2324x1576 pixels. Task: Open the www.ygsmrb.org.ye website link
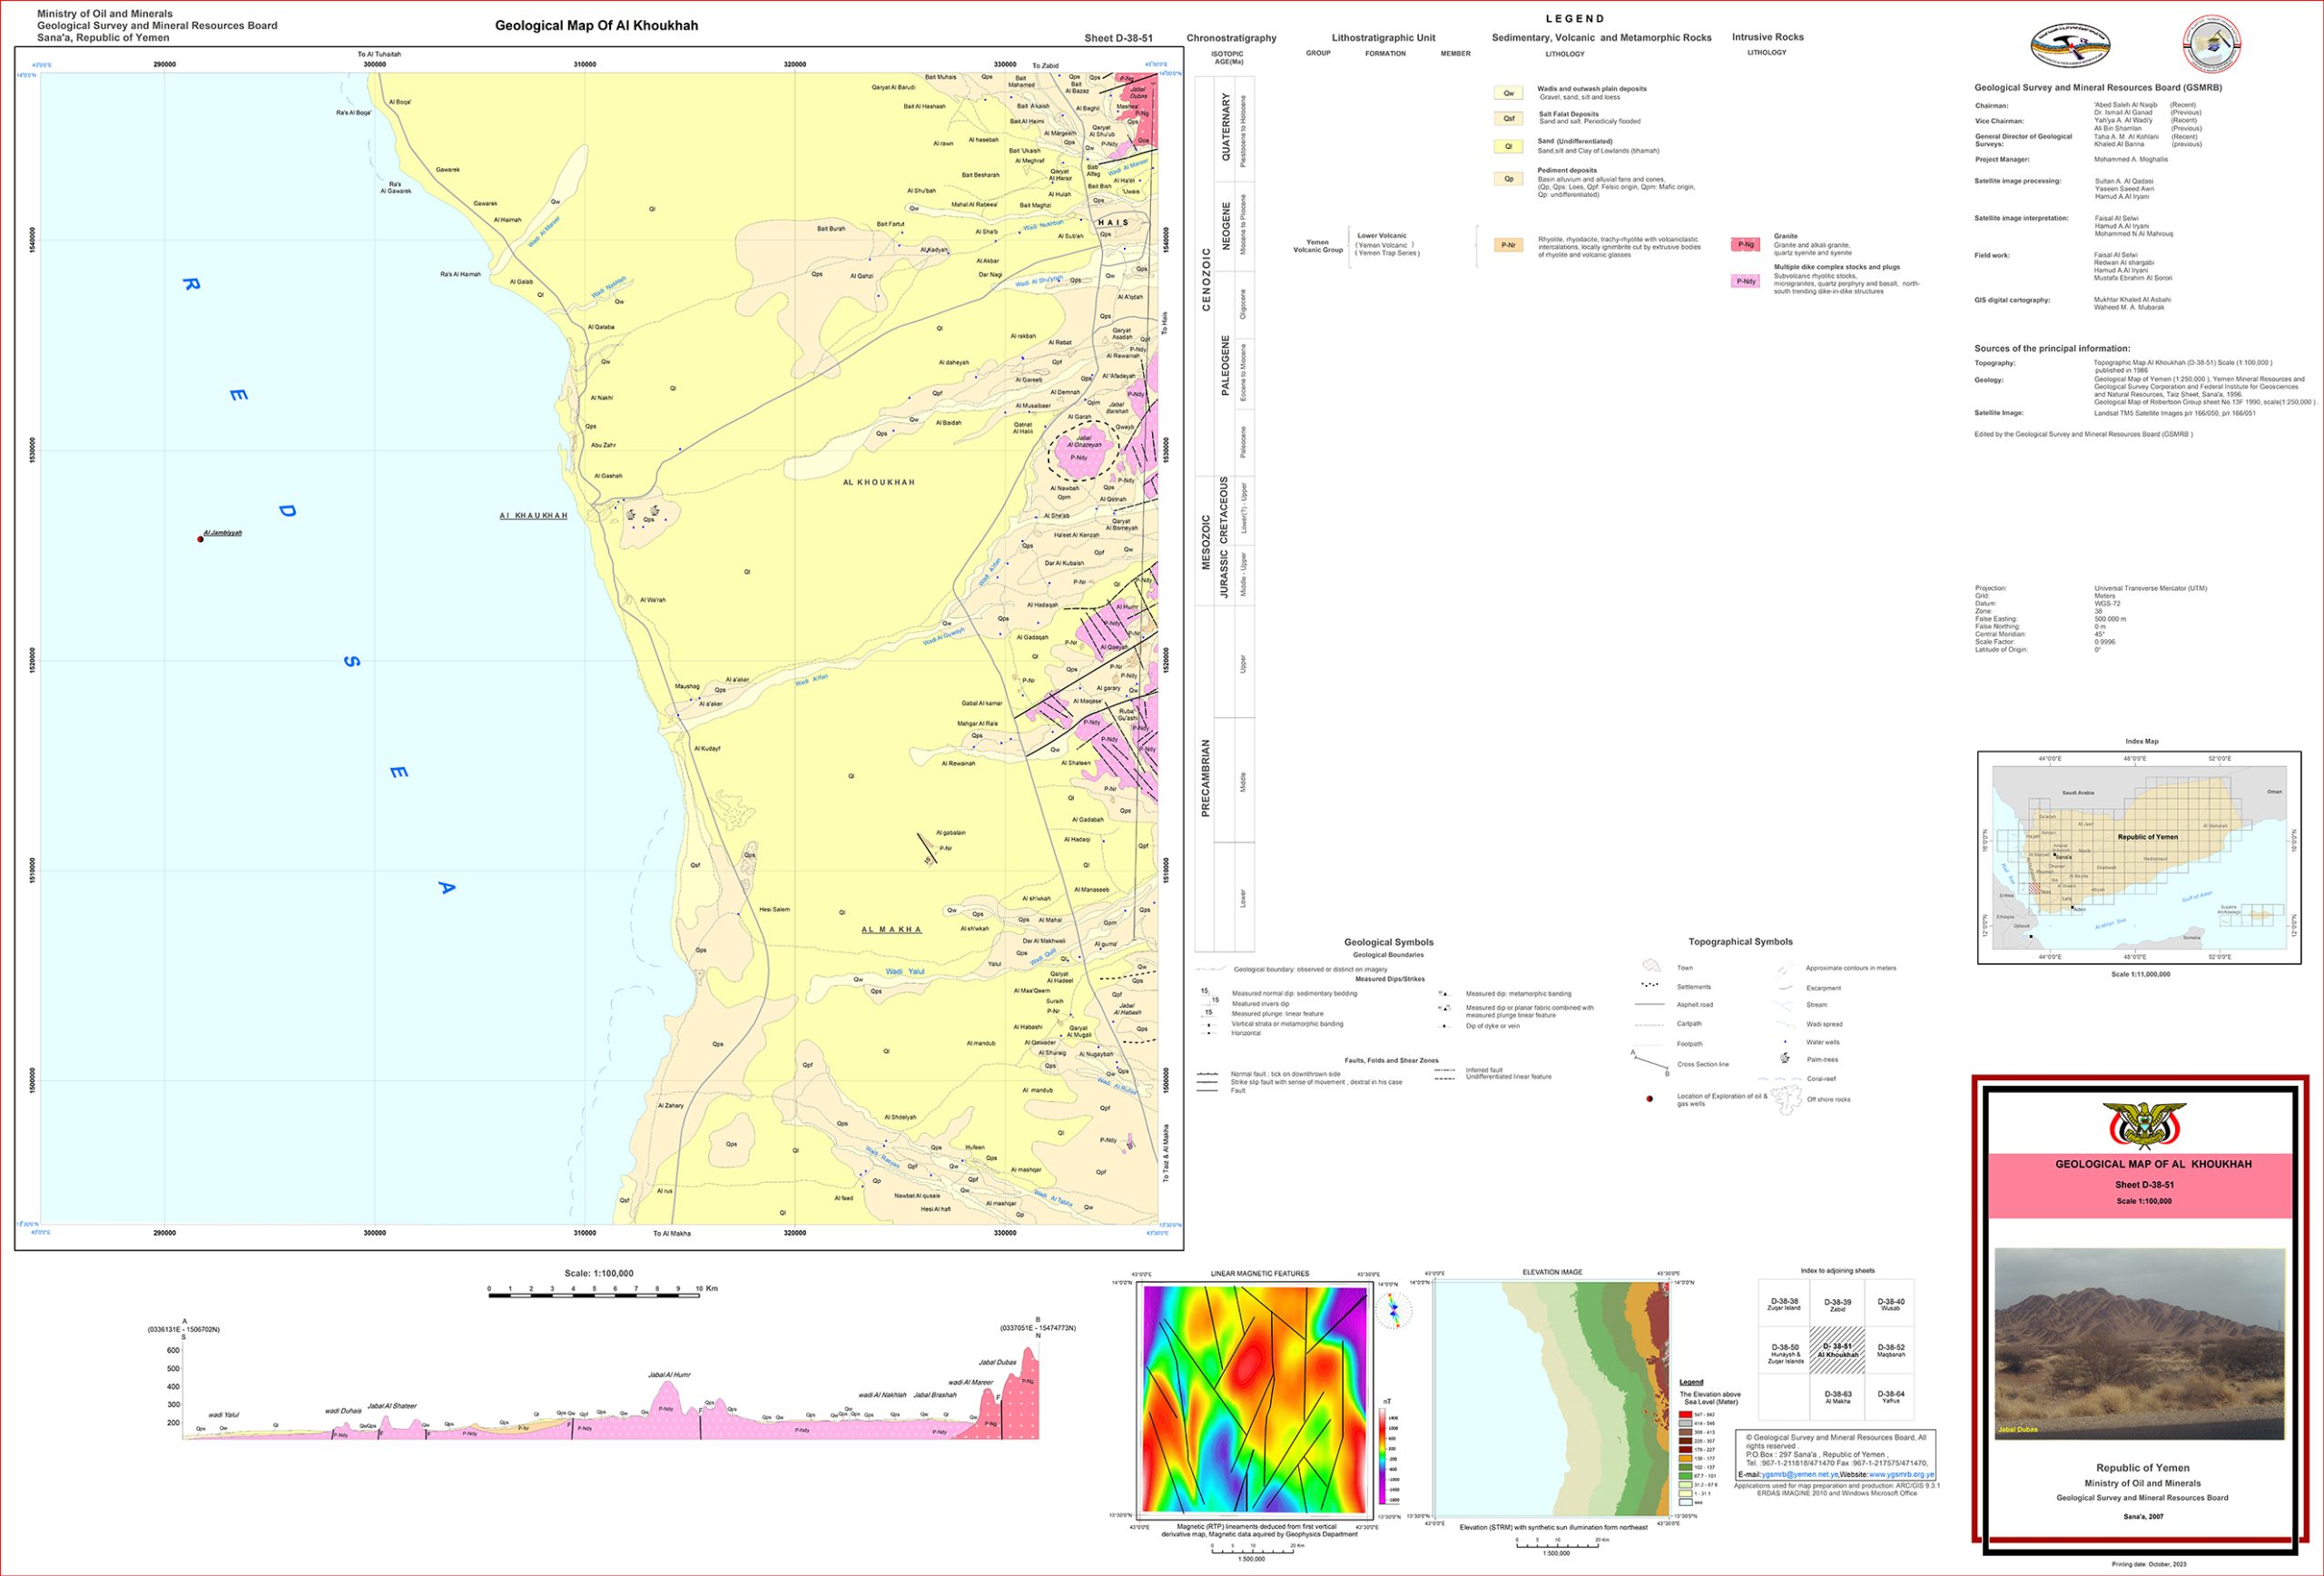pos(1901,1474)
